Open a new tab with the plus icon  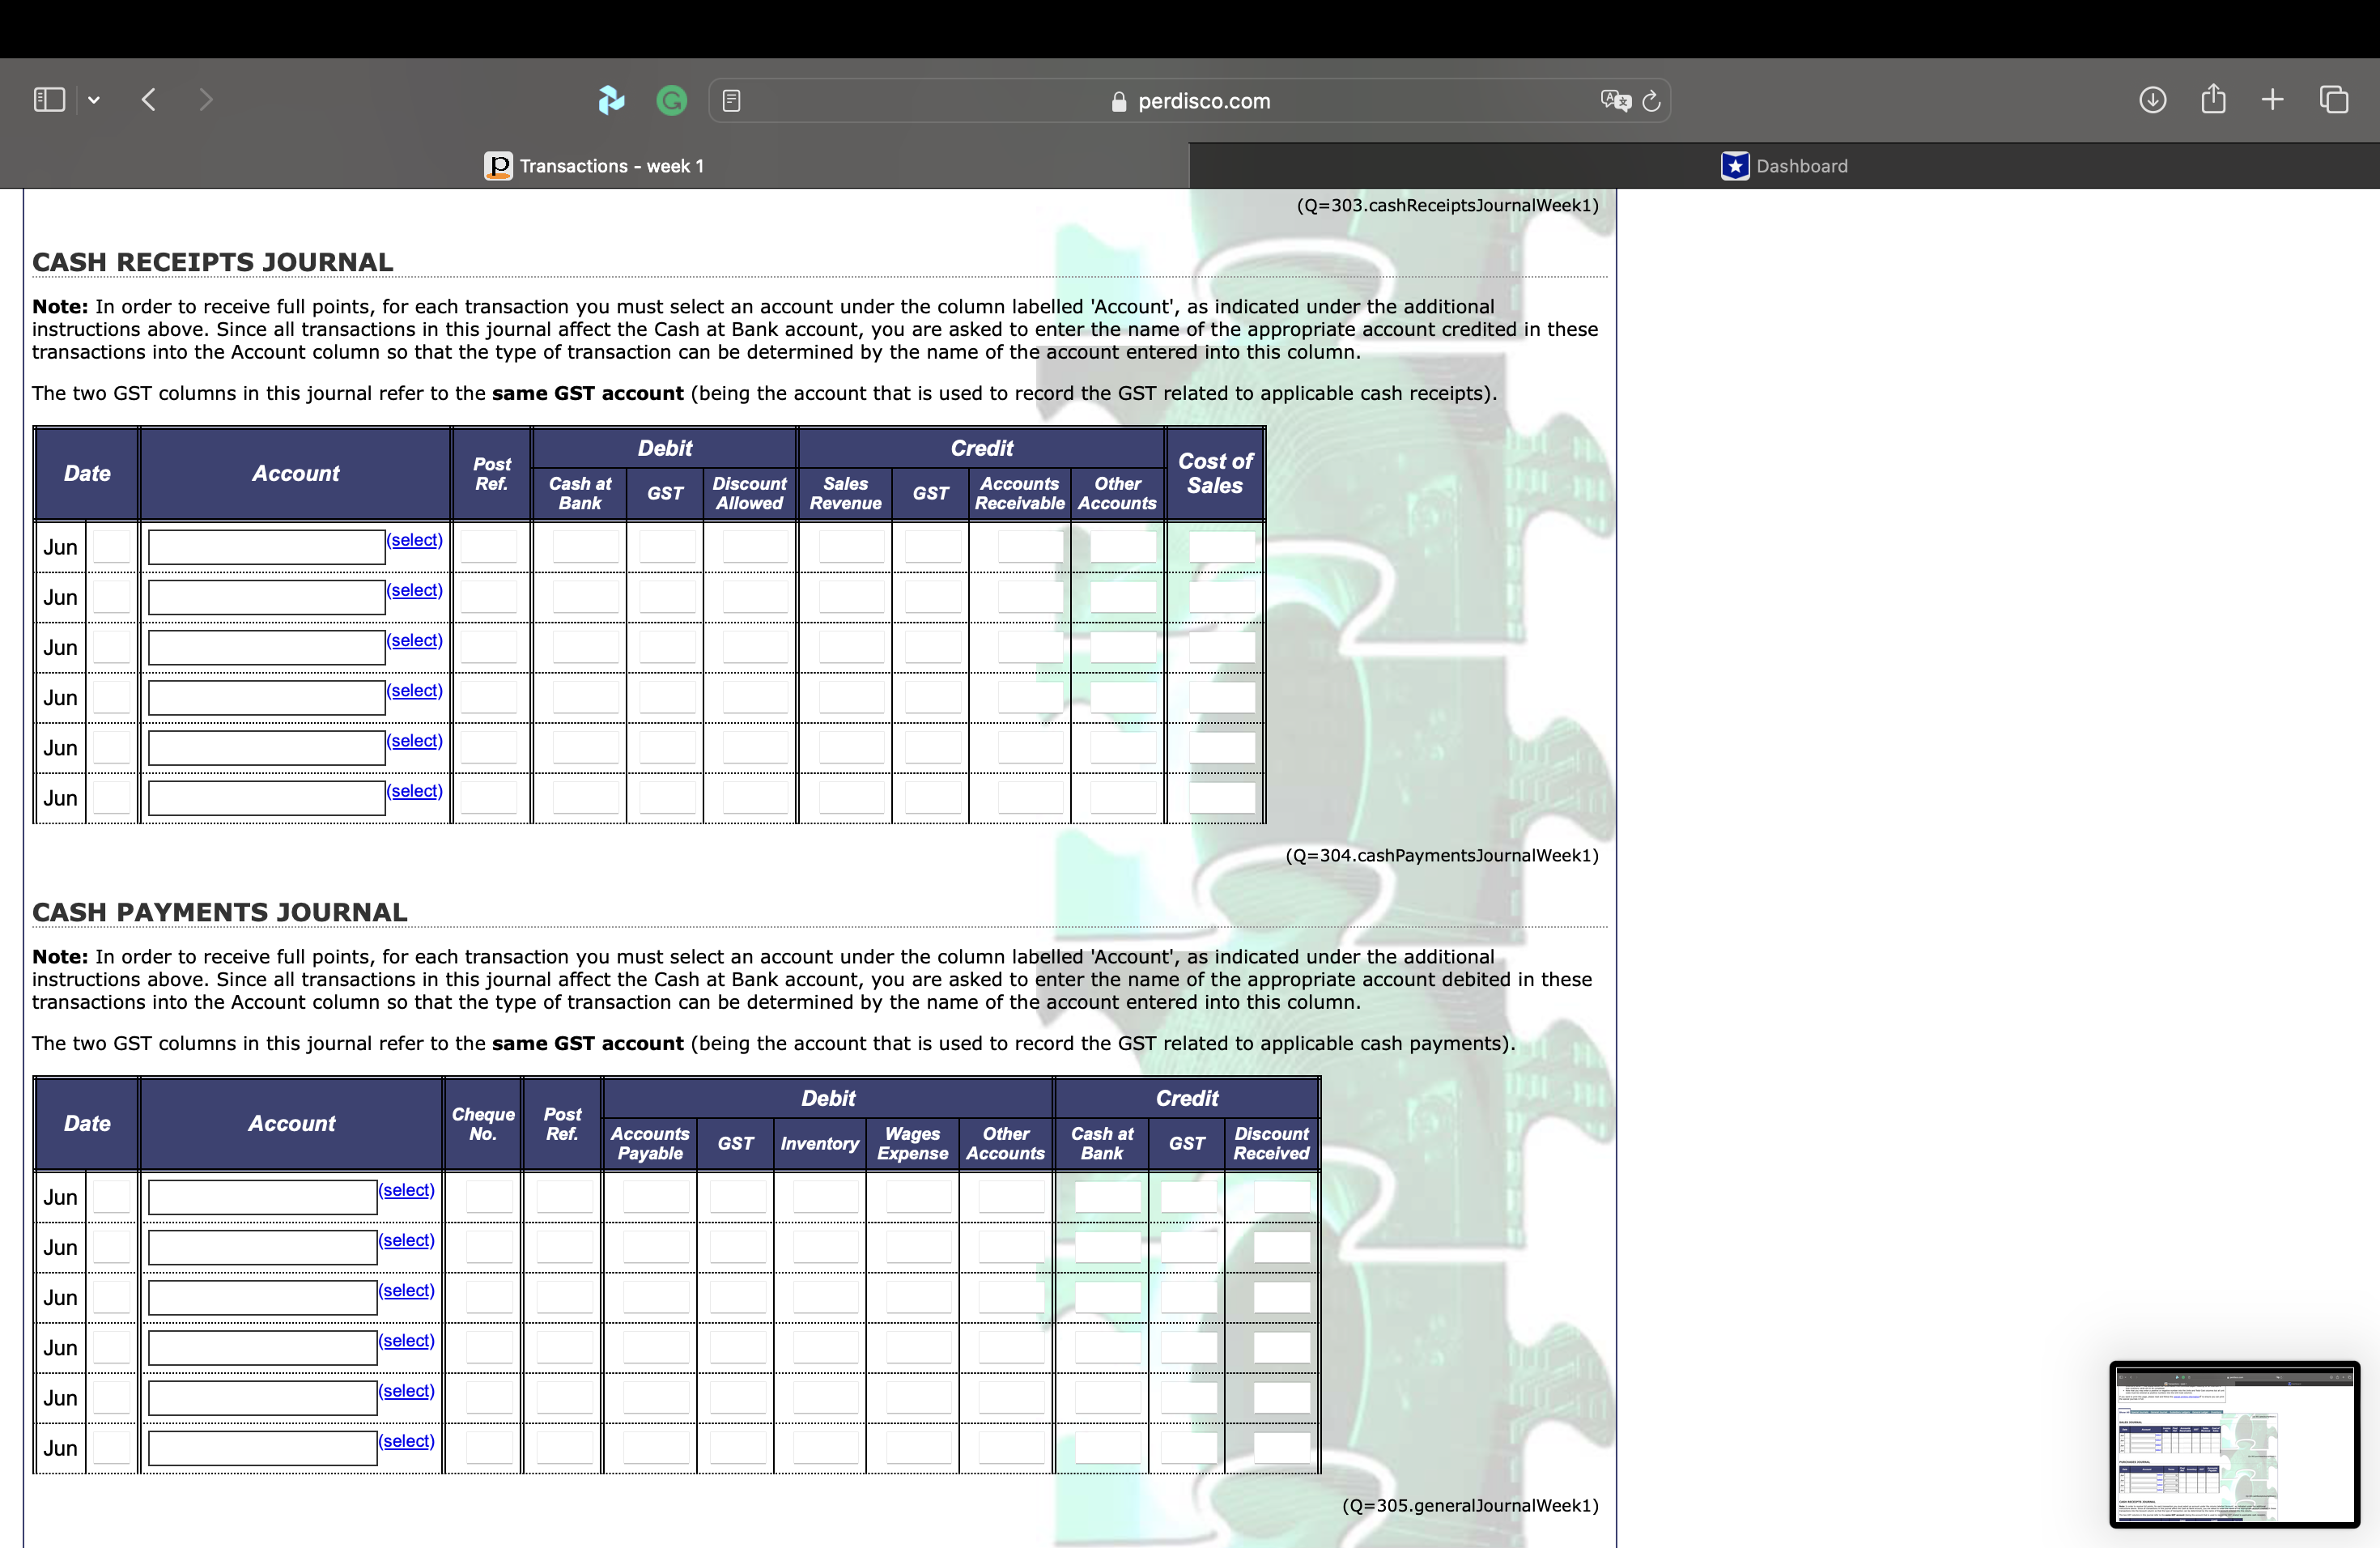pos(2272,99)
